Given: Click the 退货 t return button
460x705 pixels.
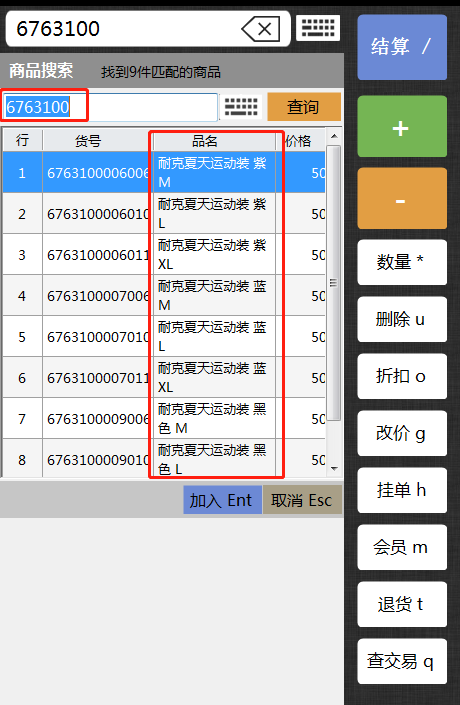Looking at the screenshot, I should point(402,604).
